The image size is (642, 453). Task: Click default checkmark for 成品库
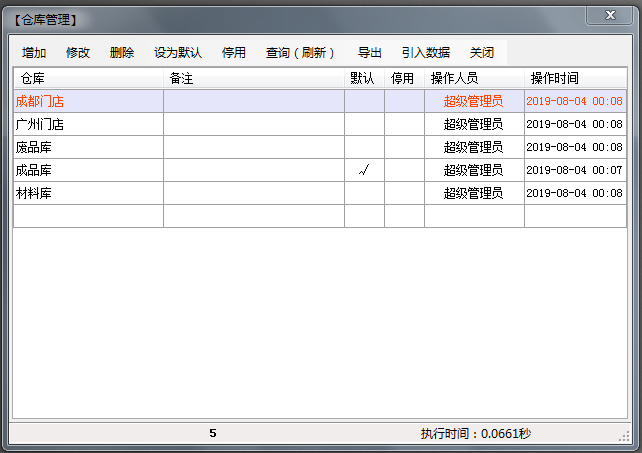[364, 170]
